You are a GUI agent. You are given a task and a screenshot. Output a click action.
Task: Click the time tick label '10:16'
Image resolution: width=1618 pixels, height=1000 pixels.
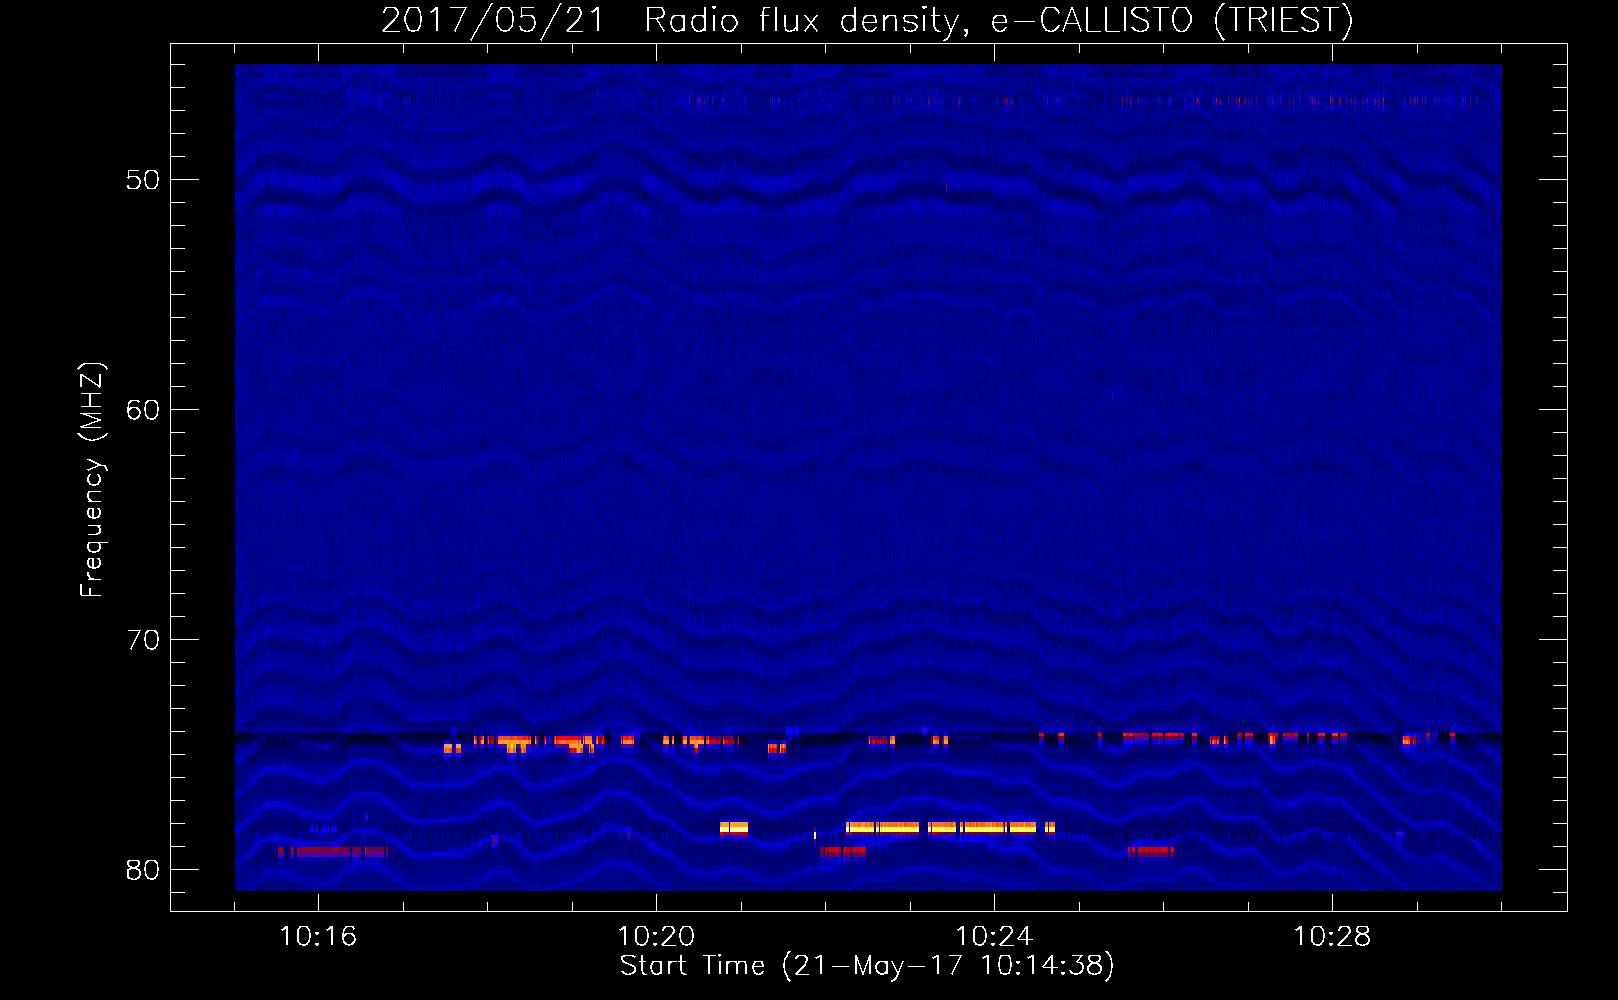(x=318, y=937)
